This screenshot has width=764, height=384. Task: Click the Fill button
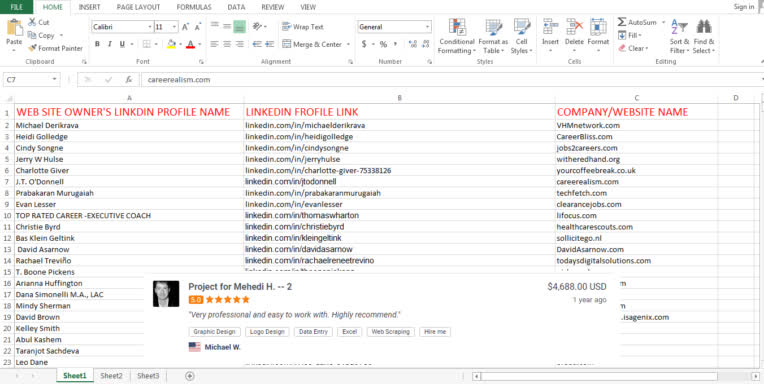click(x=630, y=36)
